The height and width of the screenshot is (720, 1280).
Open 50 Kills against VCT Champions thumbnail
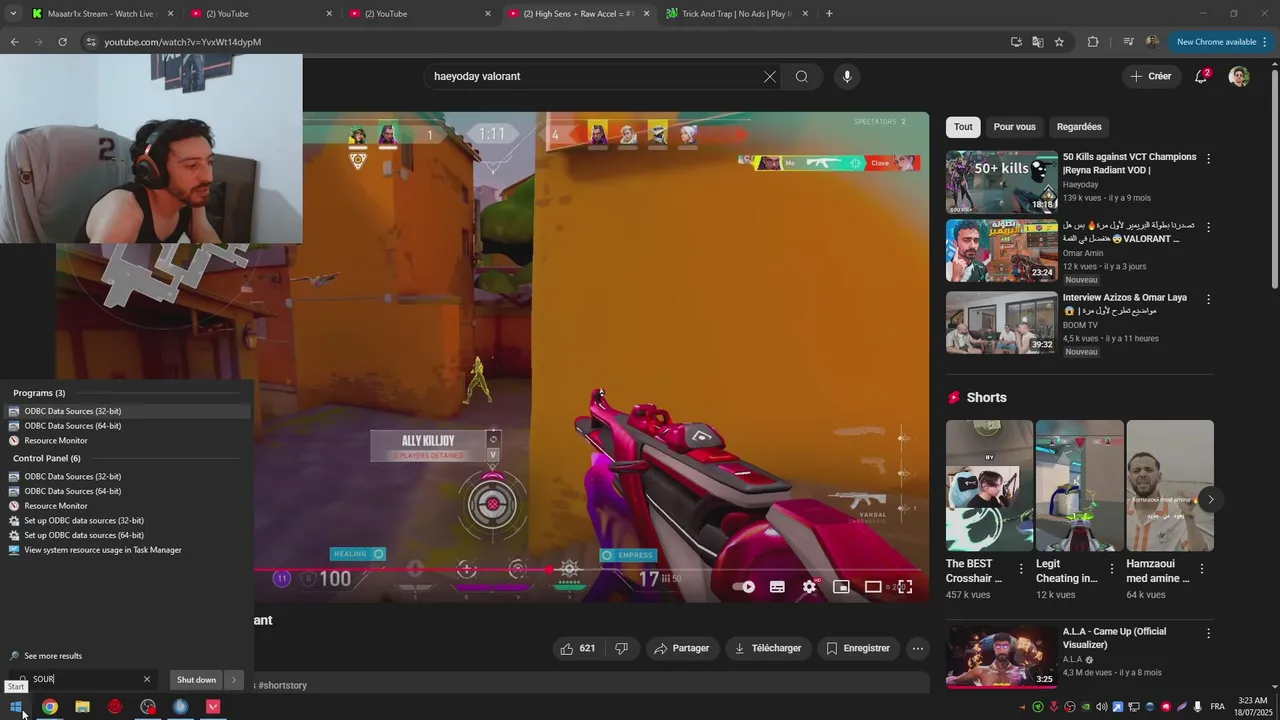1002,182
